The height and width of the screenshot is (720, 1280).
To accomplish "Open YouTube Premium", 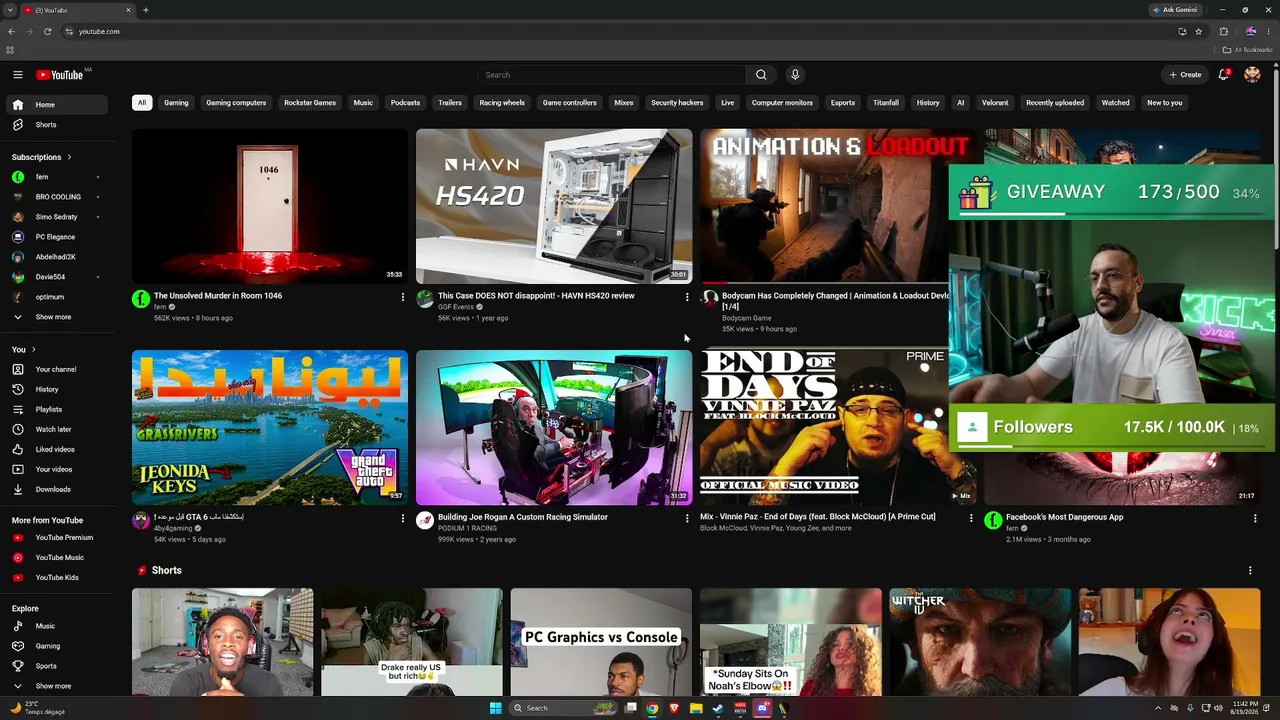I will [x=58, y=537].
